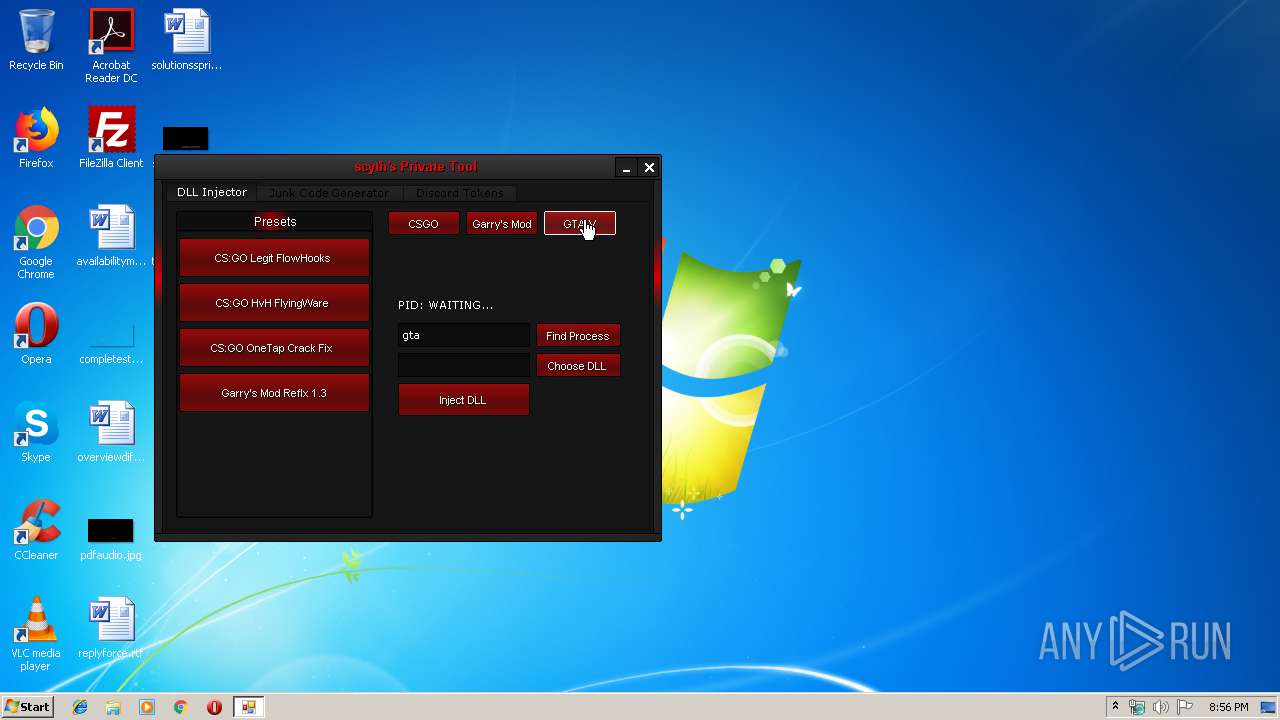Open Windows Media Player from the taskbar
Screen dimensions: 1280x720
(147, 707)
